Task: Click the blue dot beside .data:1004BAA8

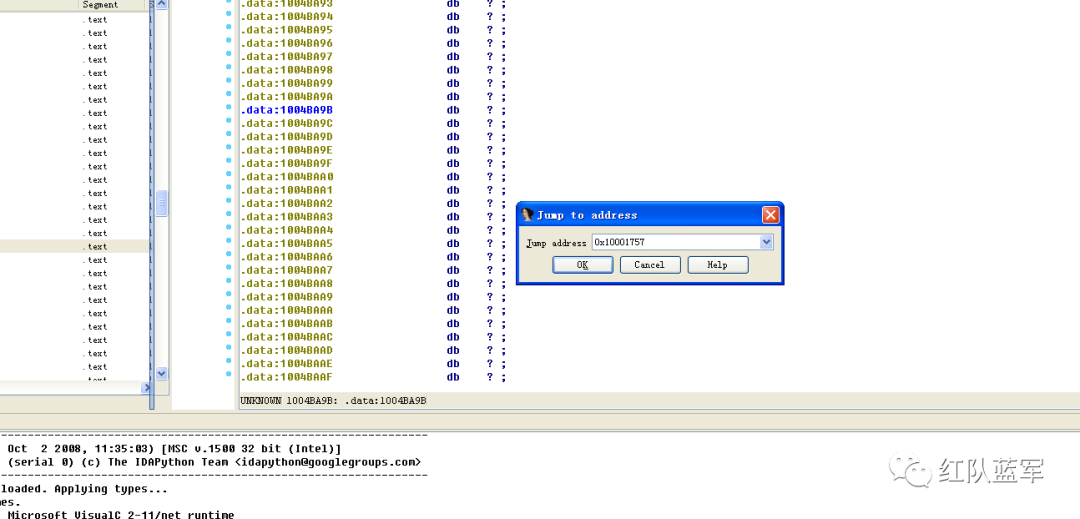Action: [x=229, y=282]
